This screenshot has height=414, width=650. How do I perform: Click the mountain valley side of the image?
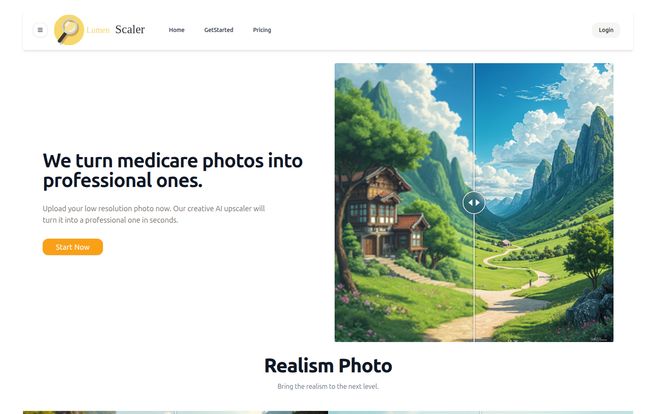coord(544,202)
